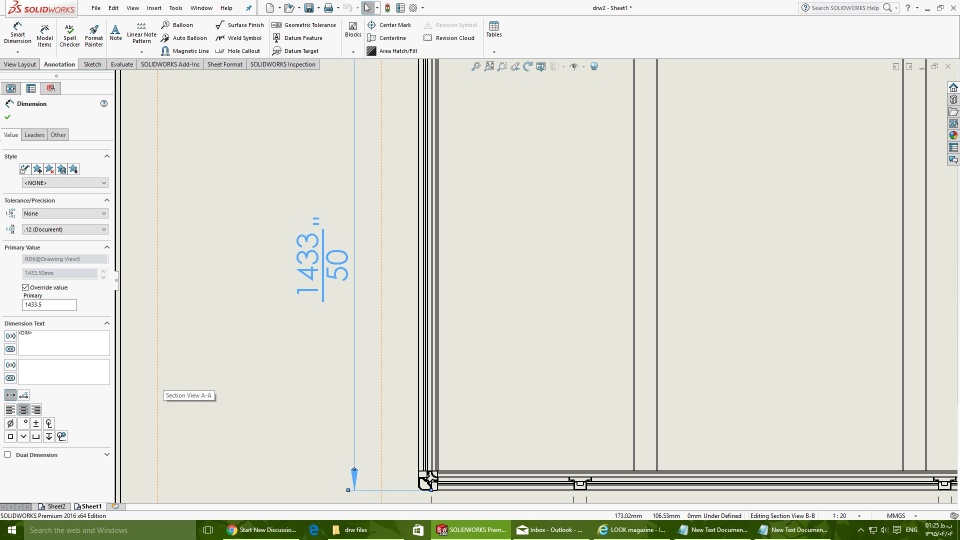Insert a Datum Feature symbol
Image resolution: width=960 pixels, height=540 pixels.
coord(297,38)
